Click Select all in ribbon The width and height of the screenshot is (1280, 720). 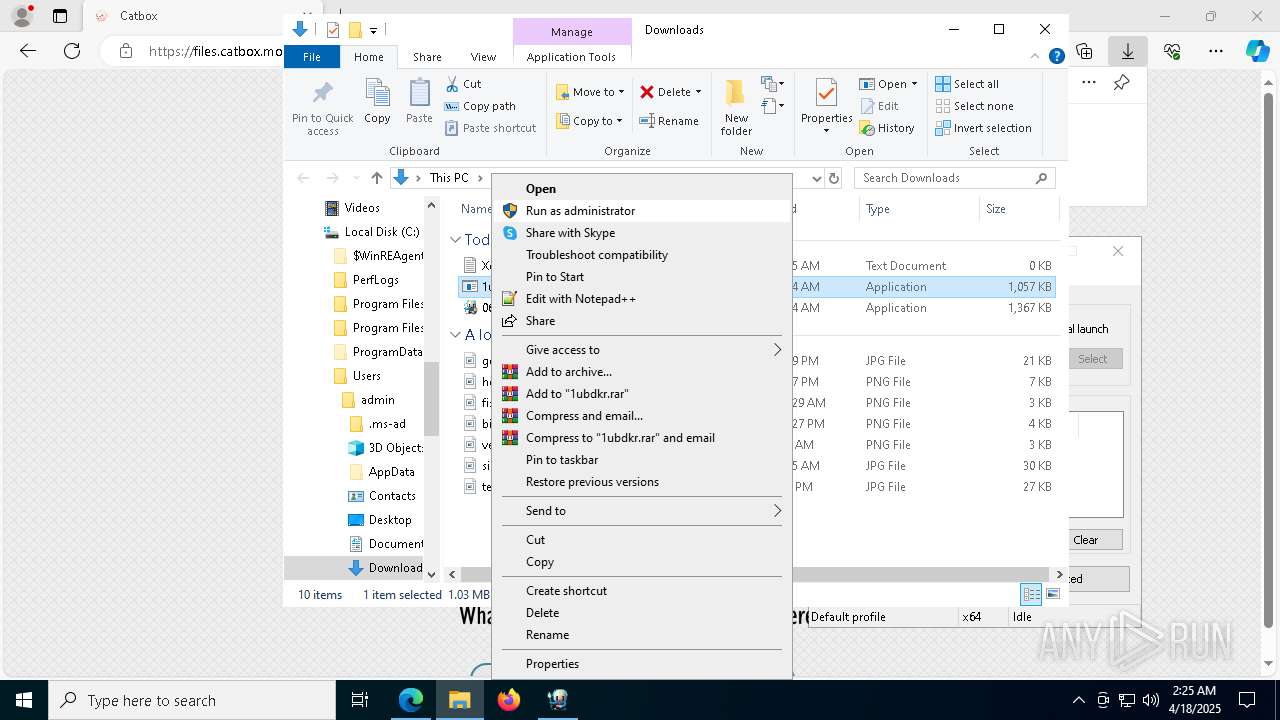pyautogui.click(x=966, y=84)
